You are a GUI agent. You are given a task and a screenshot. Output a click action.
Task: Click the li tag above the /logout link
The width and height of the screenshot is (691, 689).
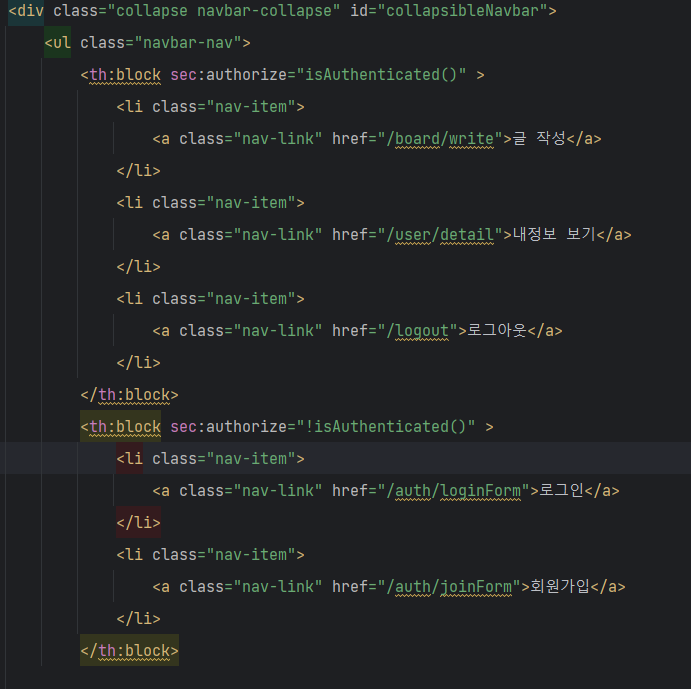pyautogui.click(x=210, y=299)
